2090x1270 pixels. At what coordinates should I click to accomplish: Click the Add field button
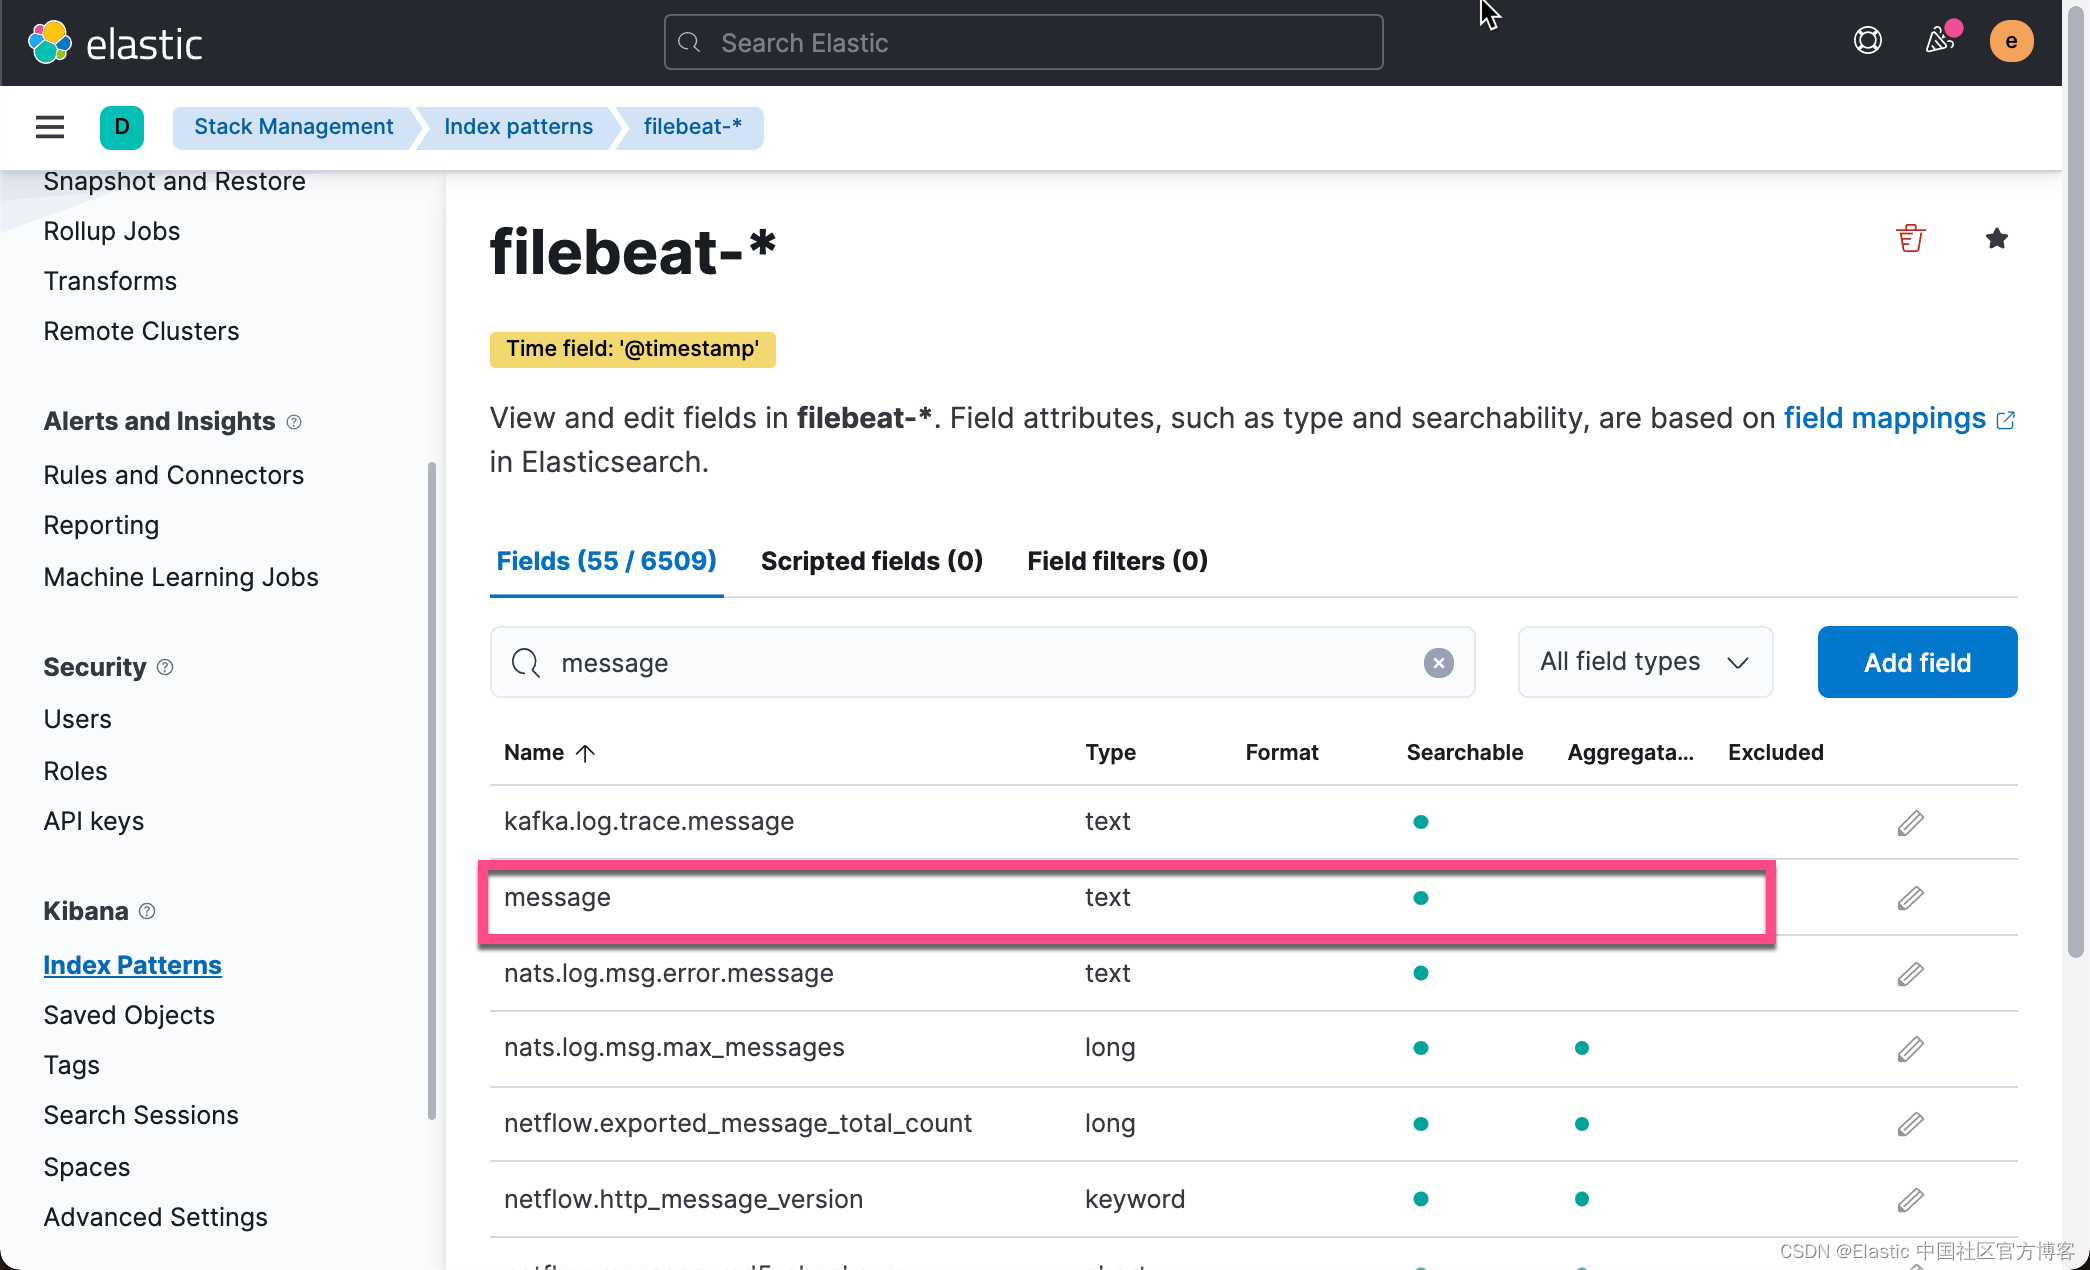coord(1916,662)
